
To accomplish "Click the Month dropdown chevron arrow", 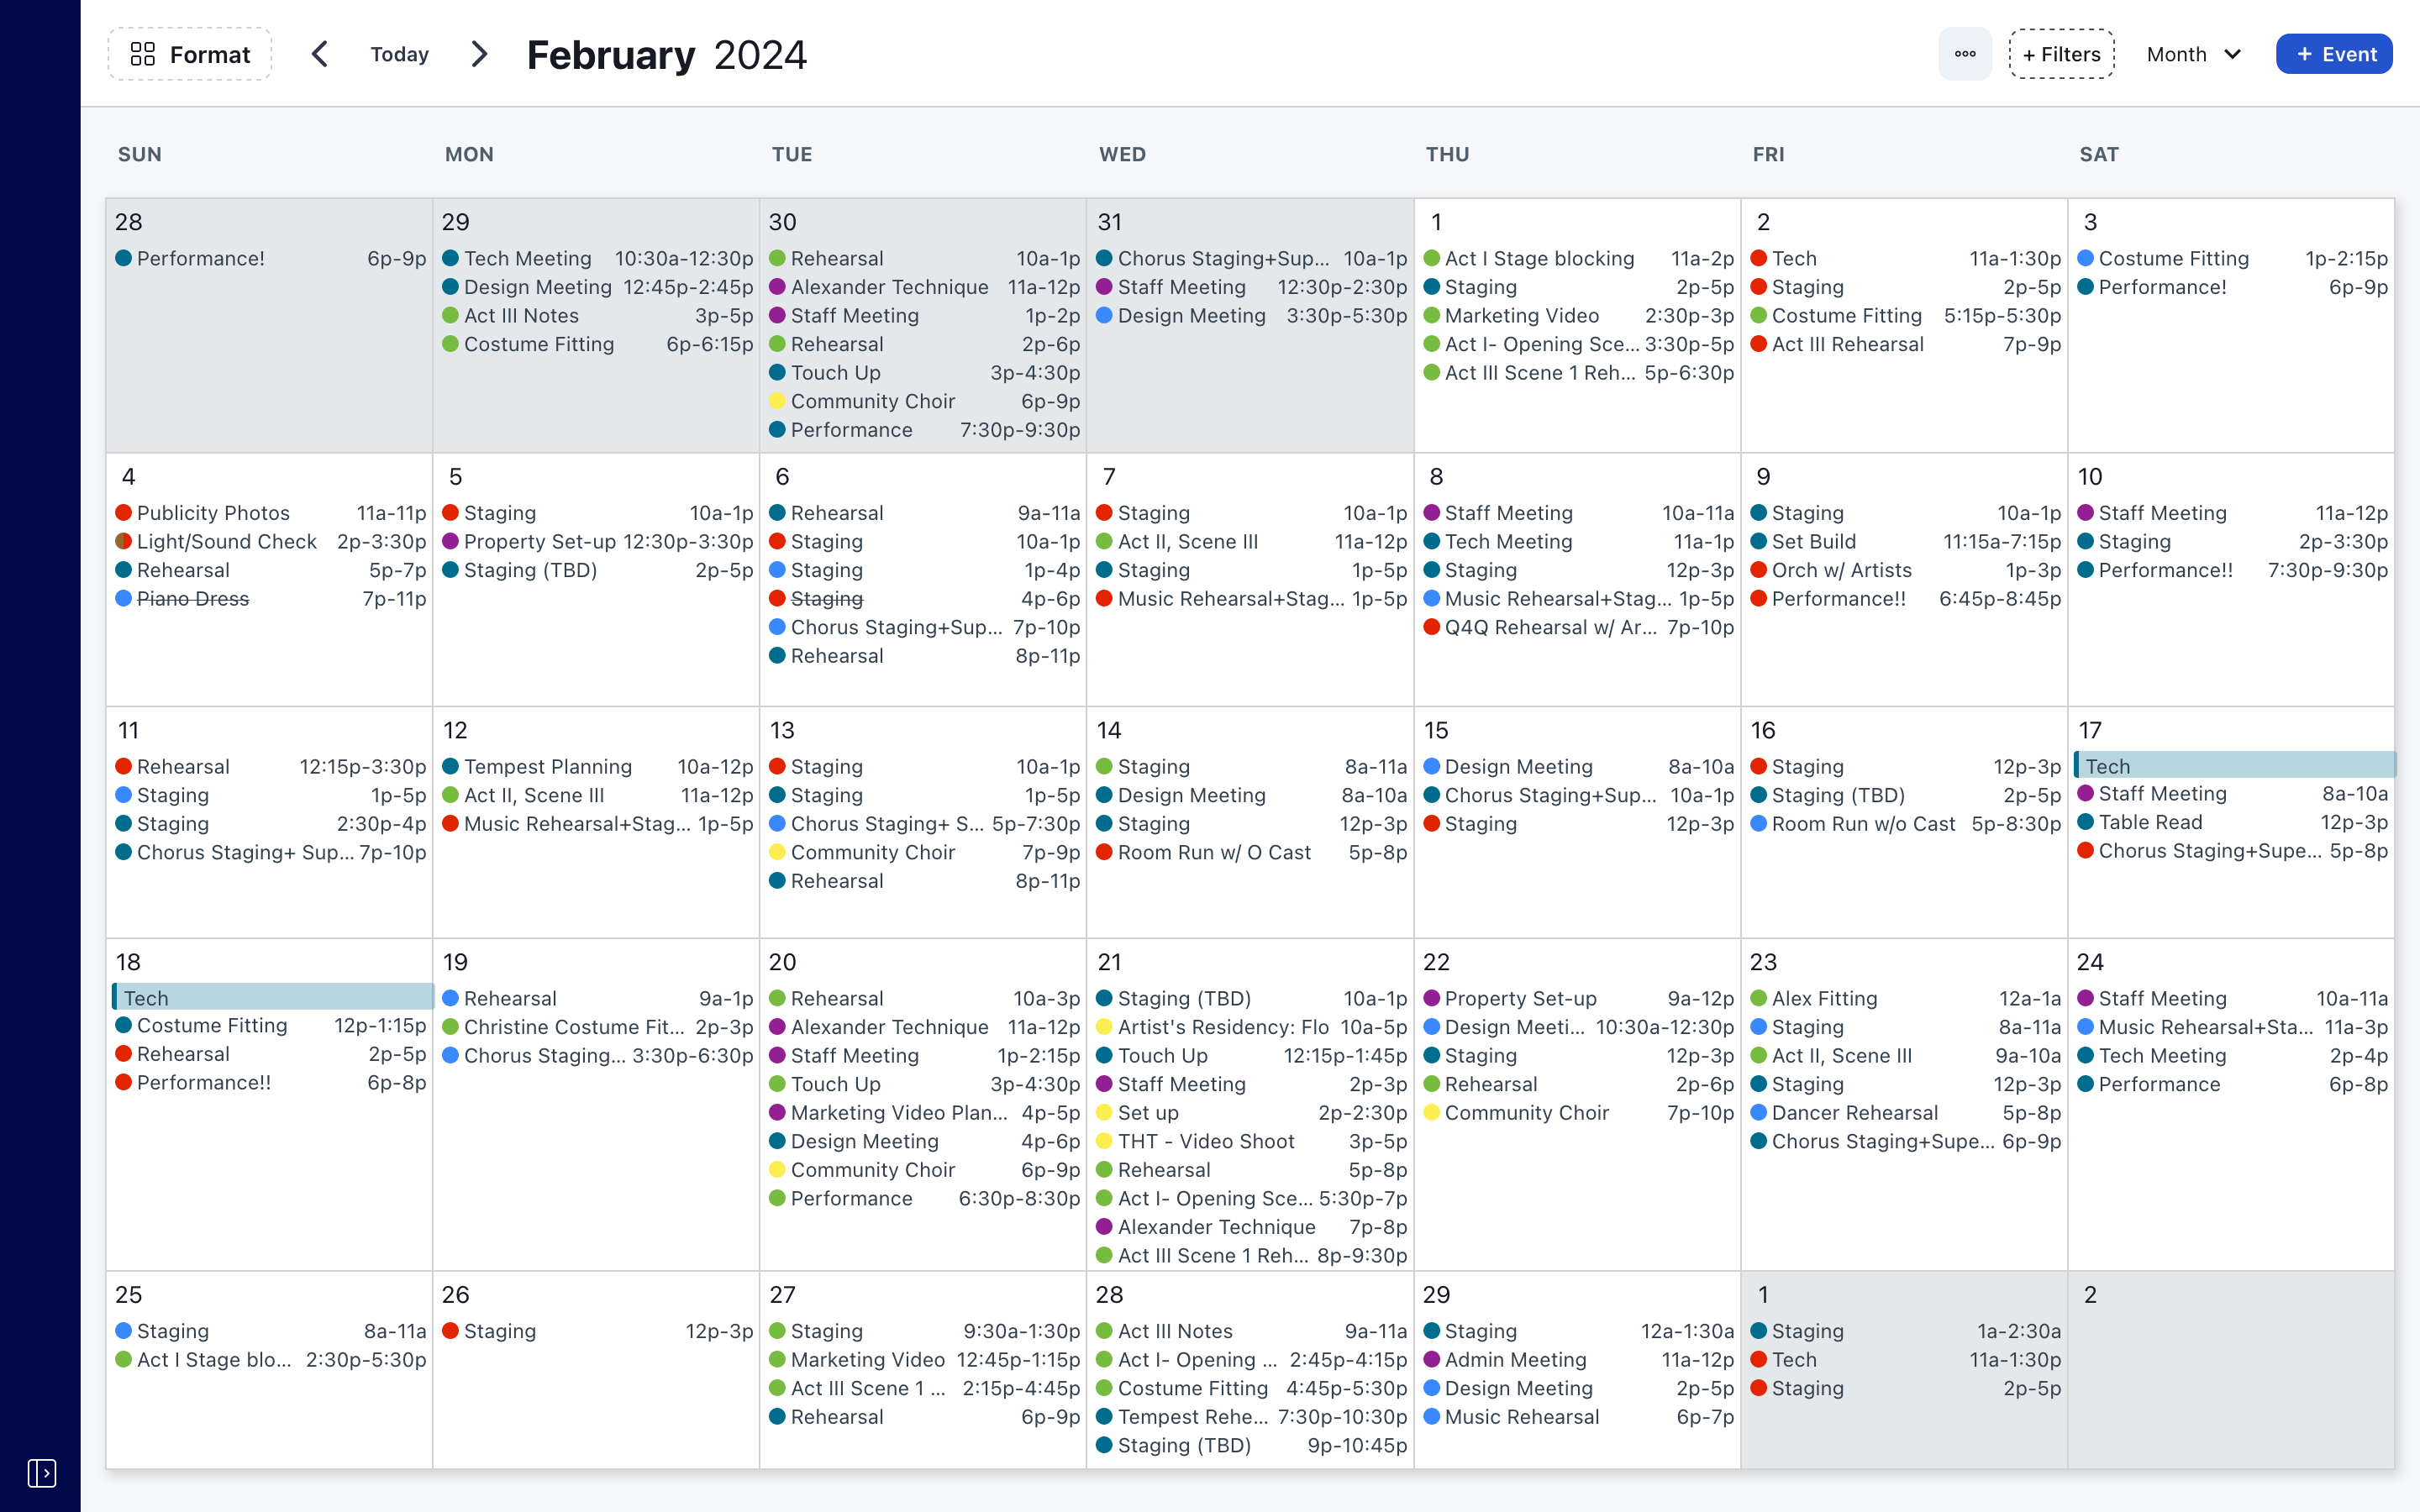I will (2233, 54).
